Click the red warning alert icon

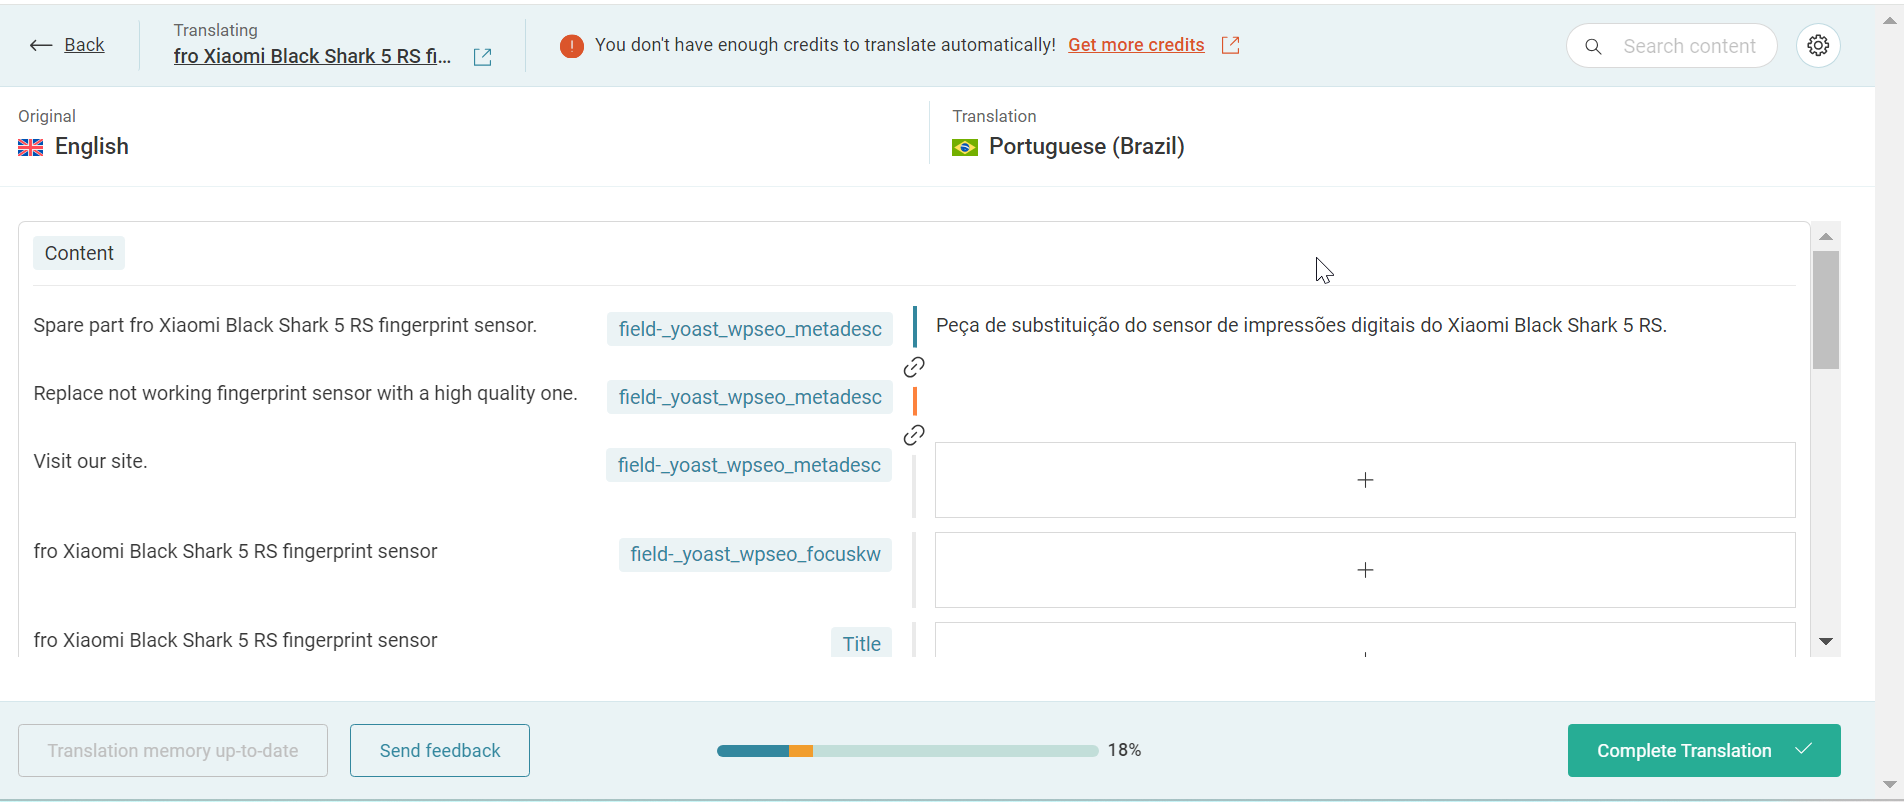(571, 46)
